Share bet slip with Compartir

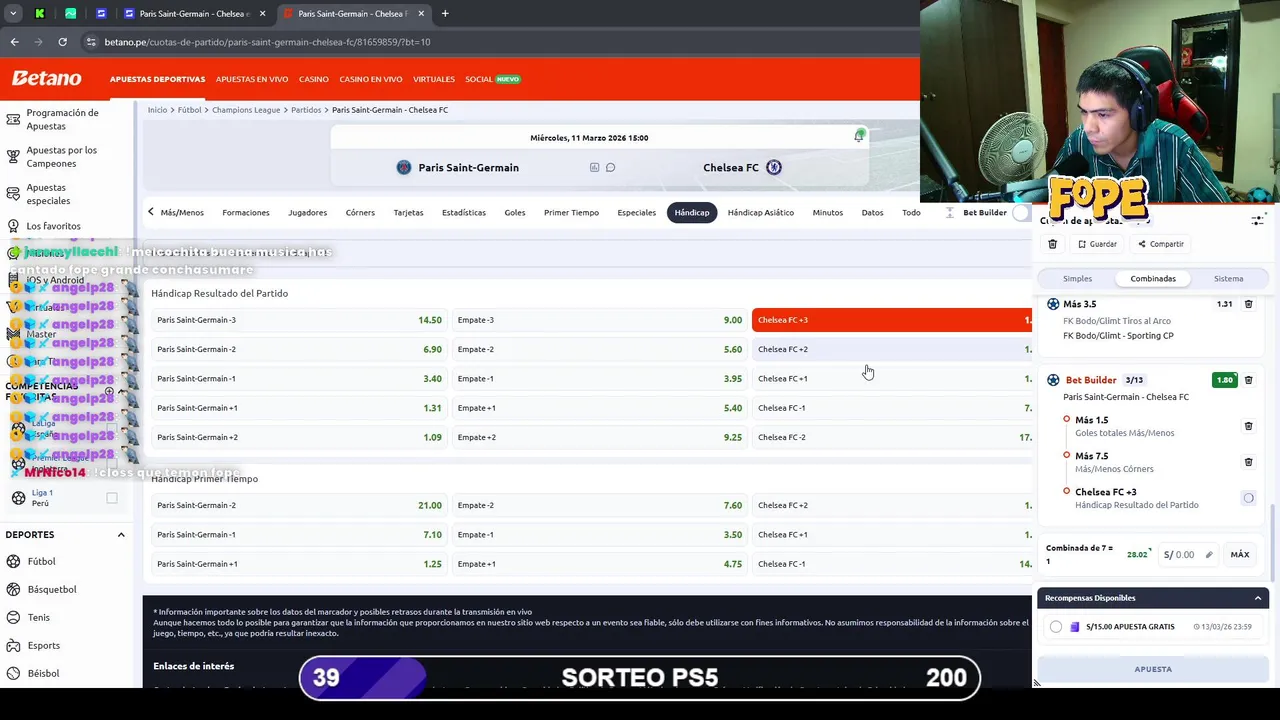[x=1160, y=244]
